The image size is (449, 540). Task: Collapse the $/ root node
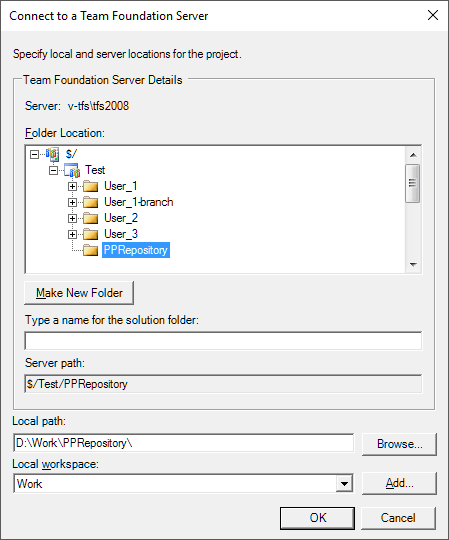[34, 154]
